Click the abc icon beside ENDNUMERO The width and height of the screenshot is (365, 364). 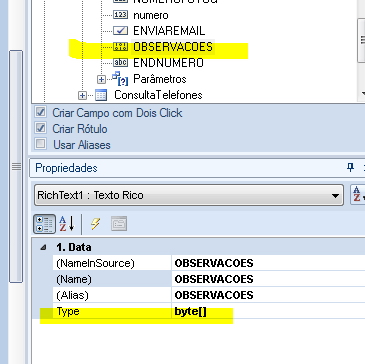[x=120, y=62]
